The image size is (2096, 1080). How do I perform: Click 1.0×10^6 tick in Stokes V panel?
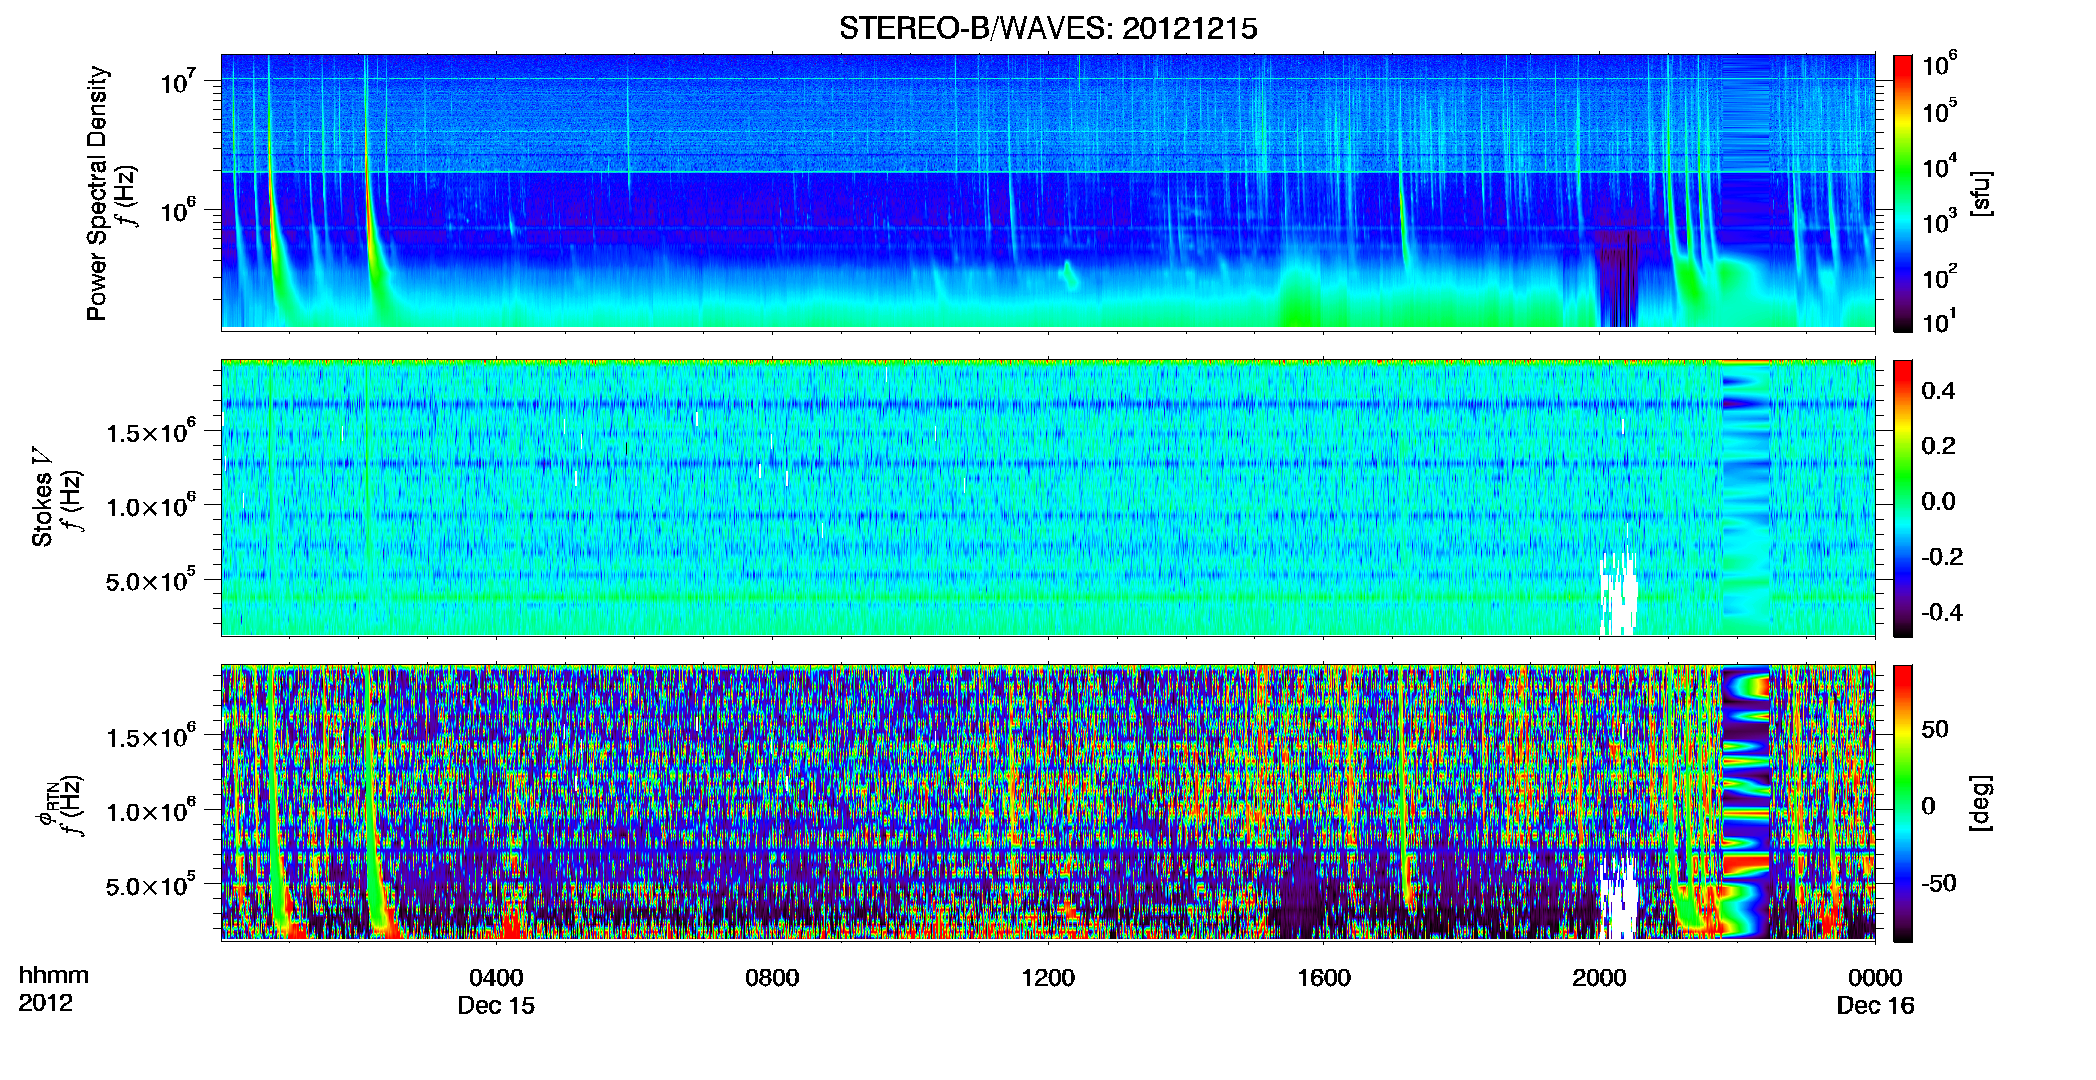(151, 506)
